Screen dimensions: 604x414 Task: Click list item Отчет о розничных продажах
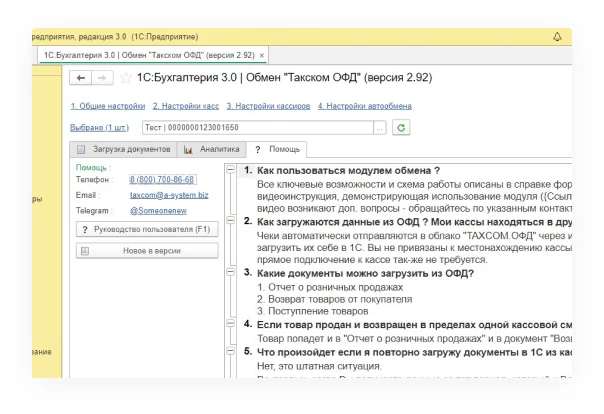click(x=330, y=287)
